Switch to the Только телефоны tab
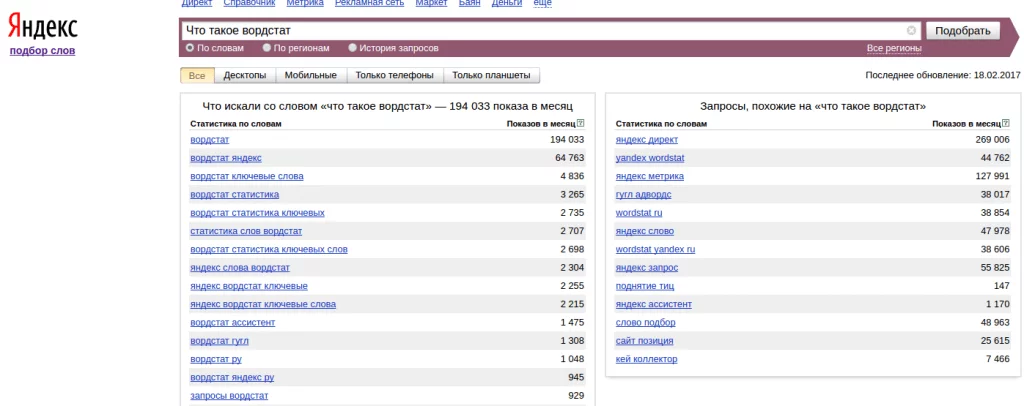Screen dimensions: 1024x406 394,76
